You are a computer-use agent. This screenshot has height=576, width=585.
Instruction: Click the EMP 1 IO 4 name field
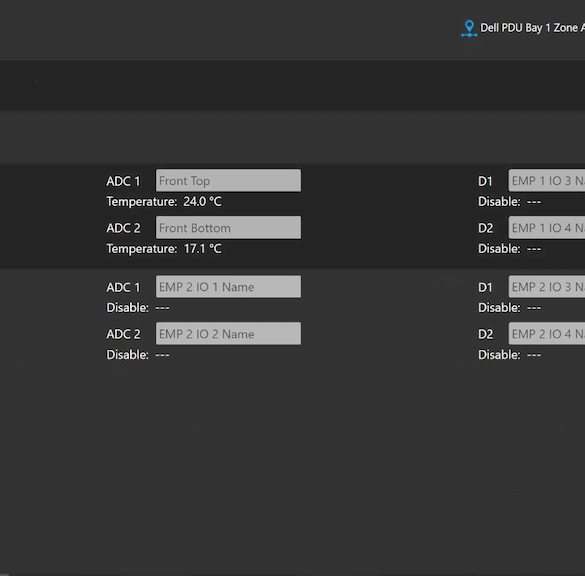click(547, 228)
